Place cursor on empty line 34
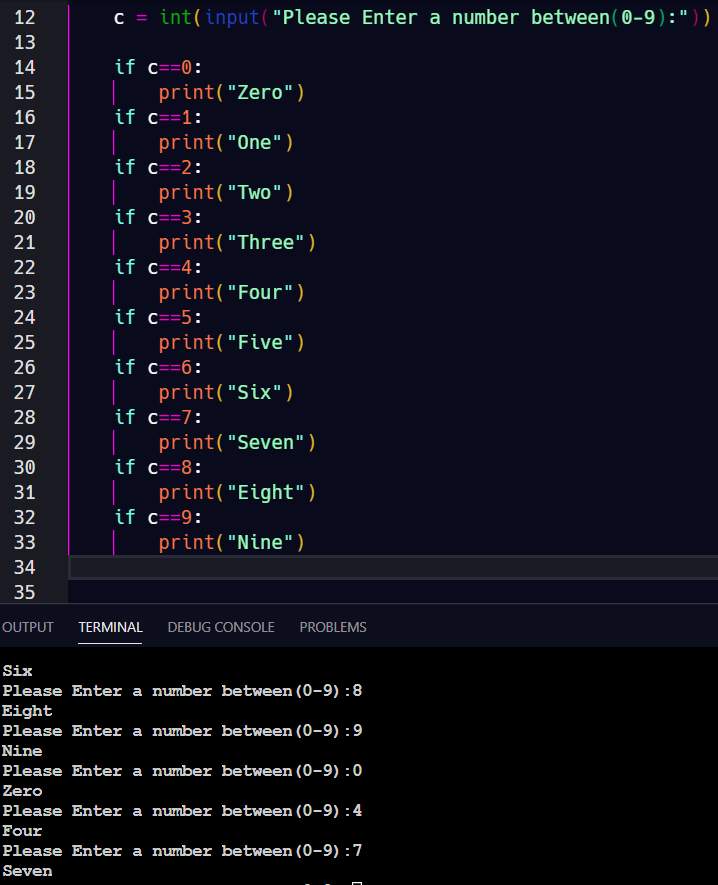The height and width of the screenshot is (885, 718). tap(390, 567)
